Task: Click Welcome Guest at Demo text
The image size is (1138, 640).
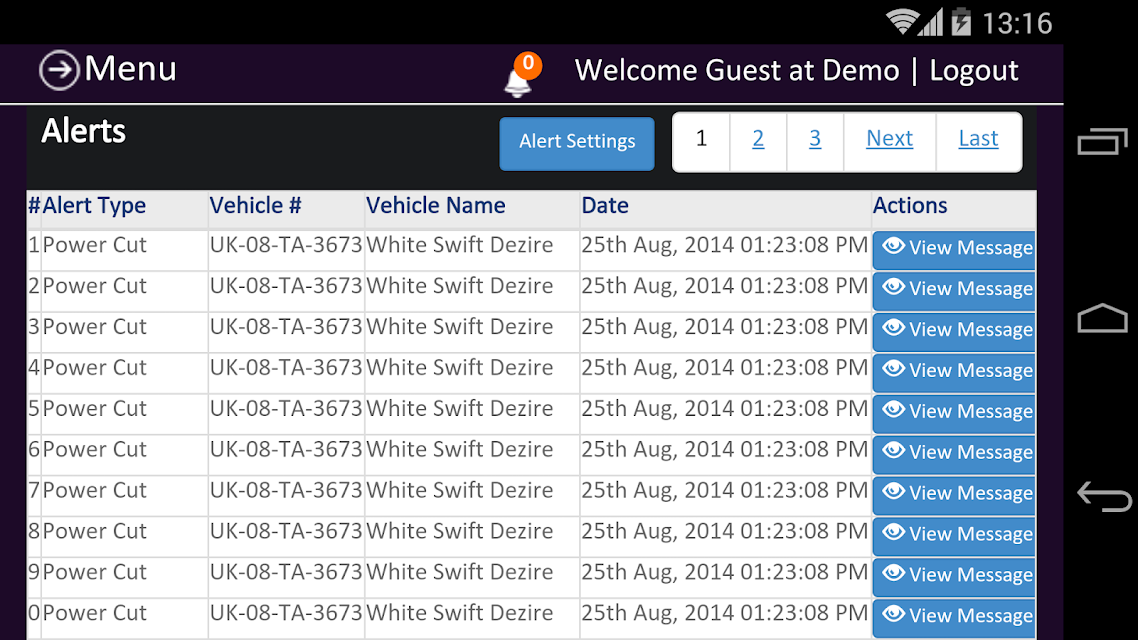Action: click(x=737, y=70)
